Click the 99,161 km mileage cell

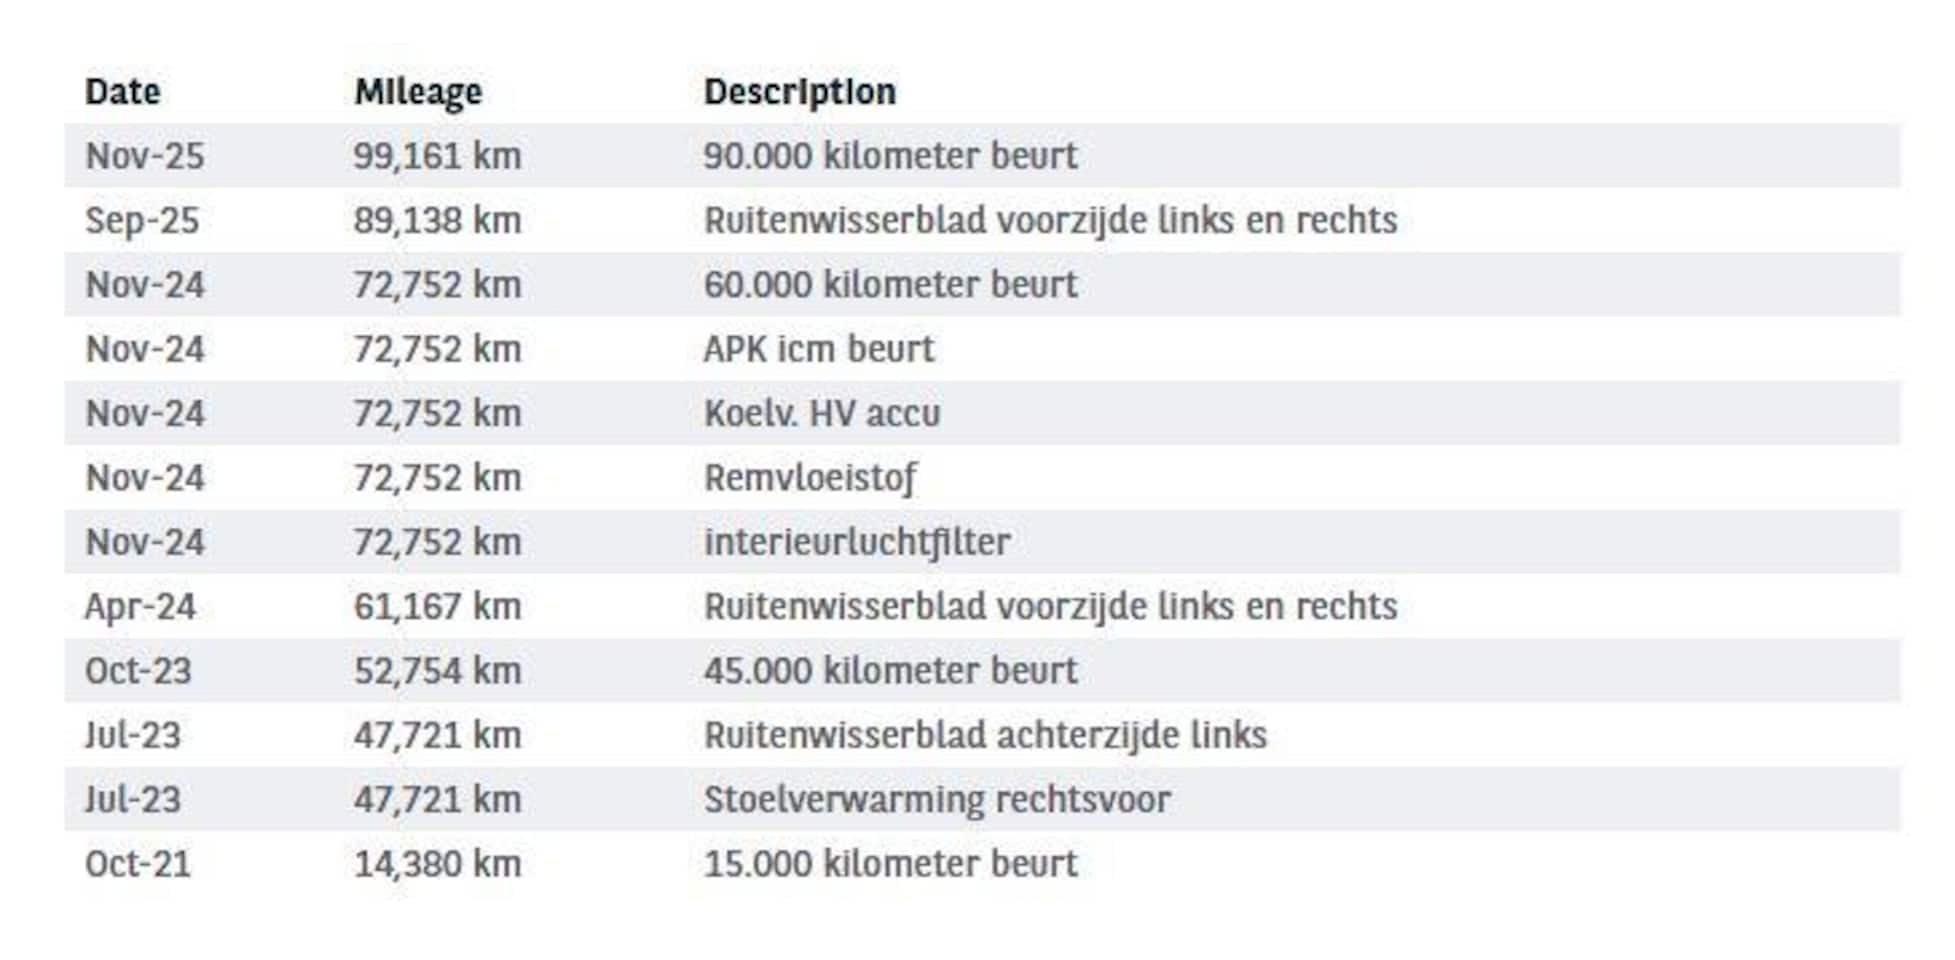[437, 156]
